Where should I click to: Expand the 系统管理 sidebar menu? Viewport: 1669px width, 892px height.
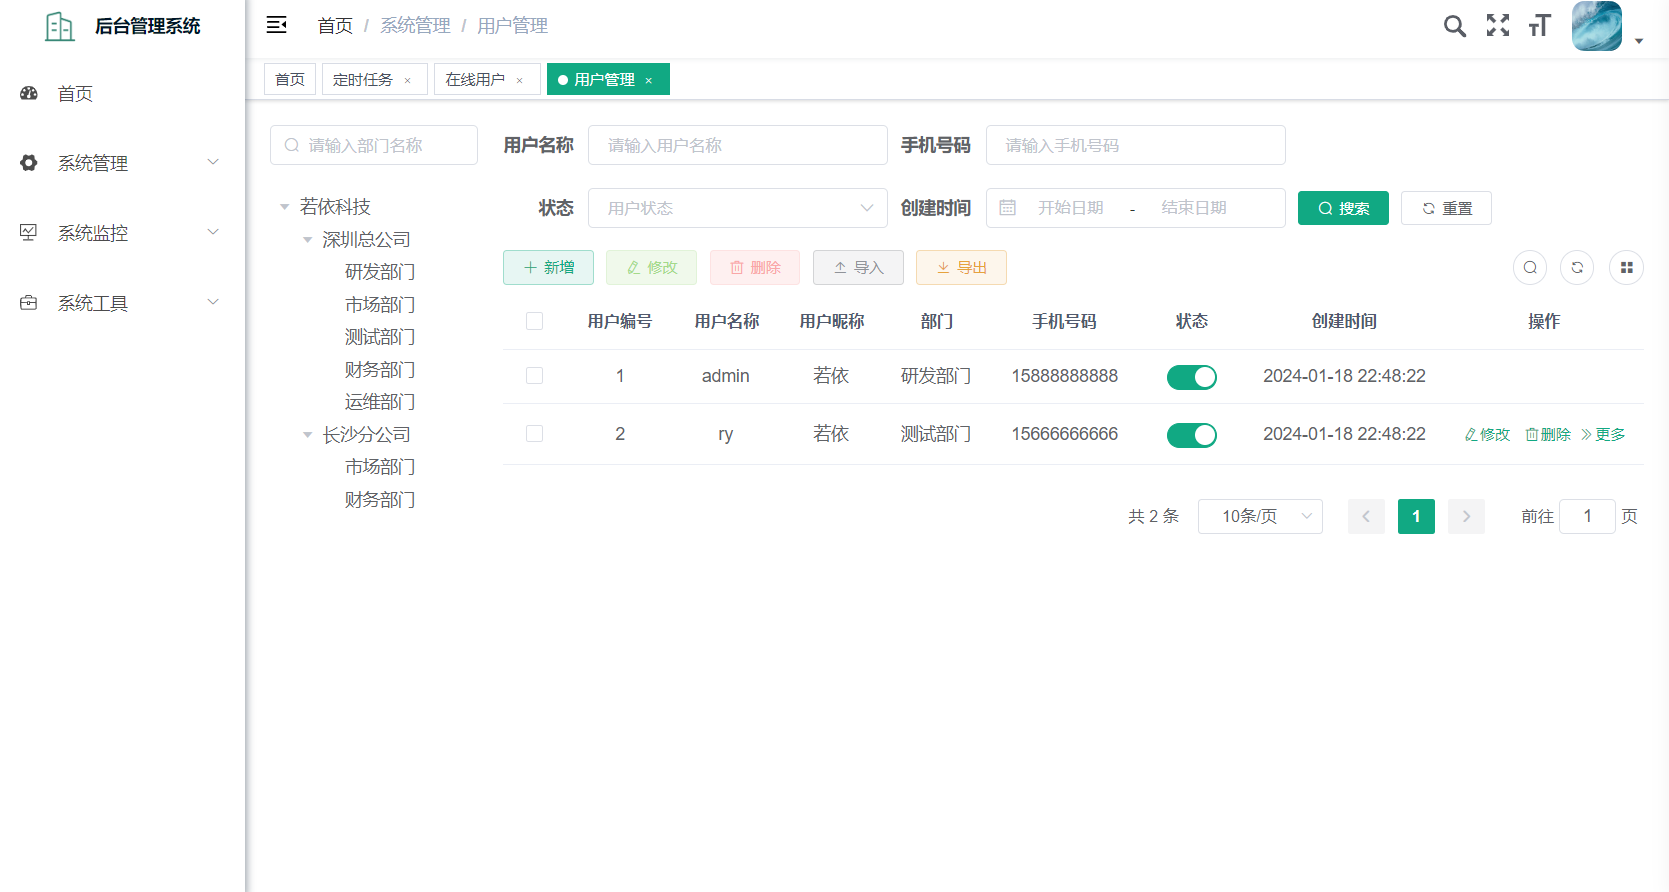(x=120, y=163)
